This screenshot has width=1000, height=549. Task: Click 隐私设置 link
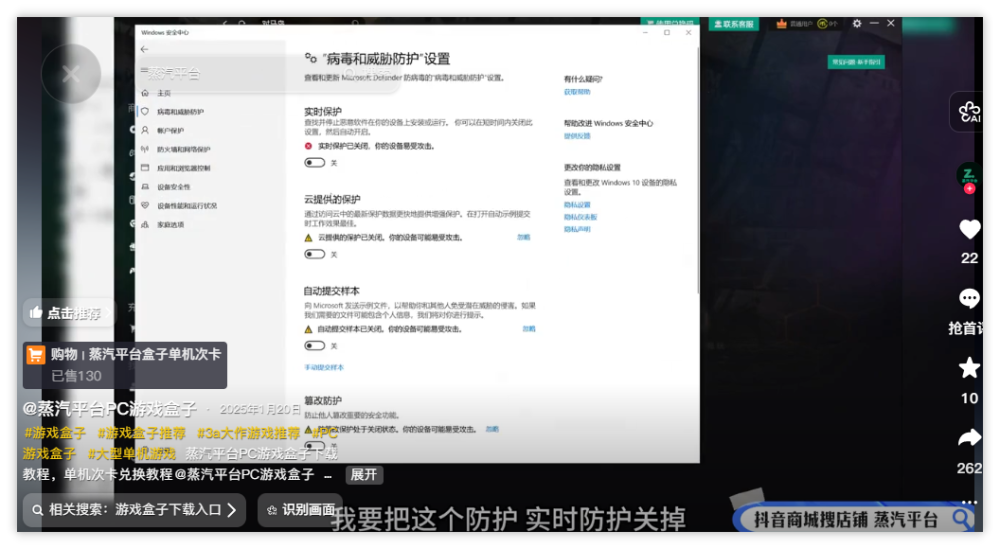577,205
